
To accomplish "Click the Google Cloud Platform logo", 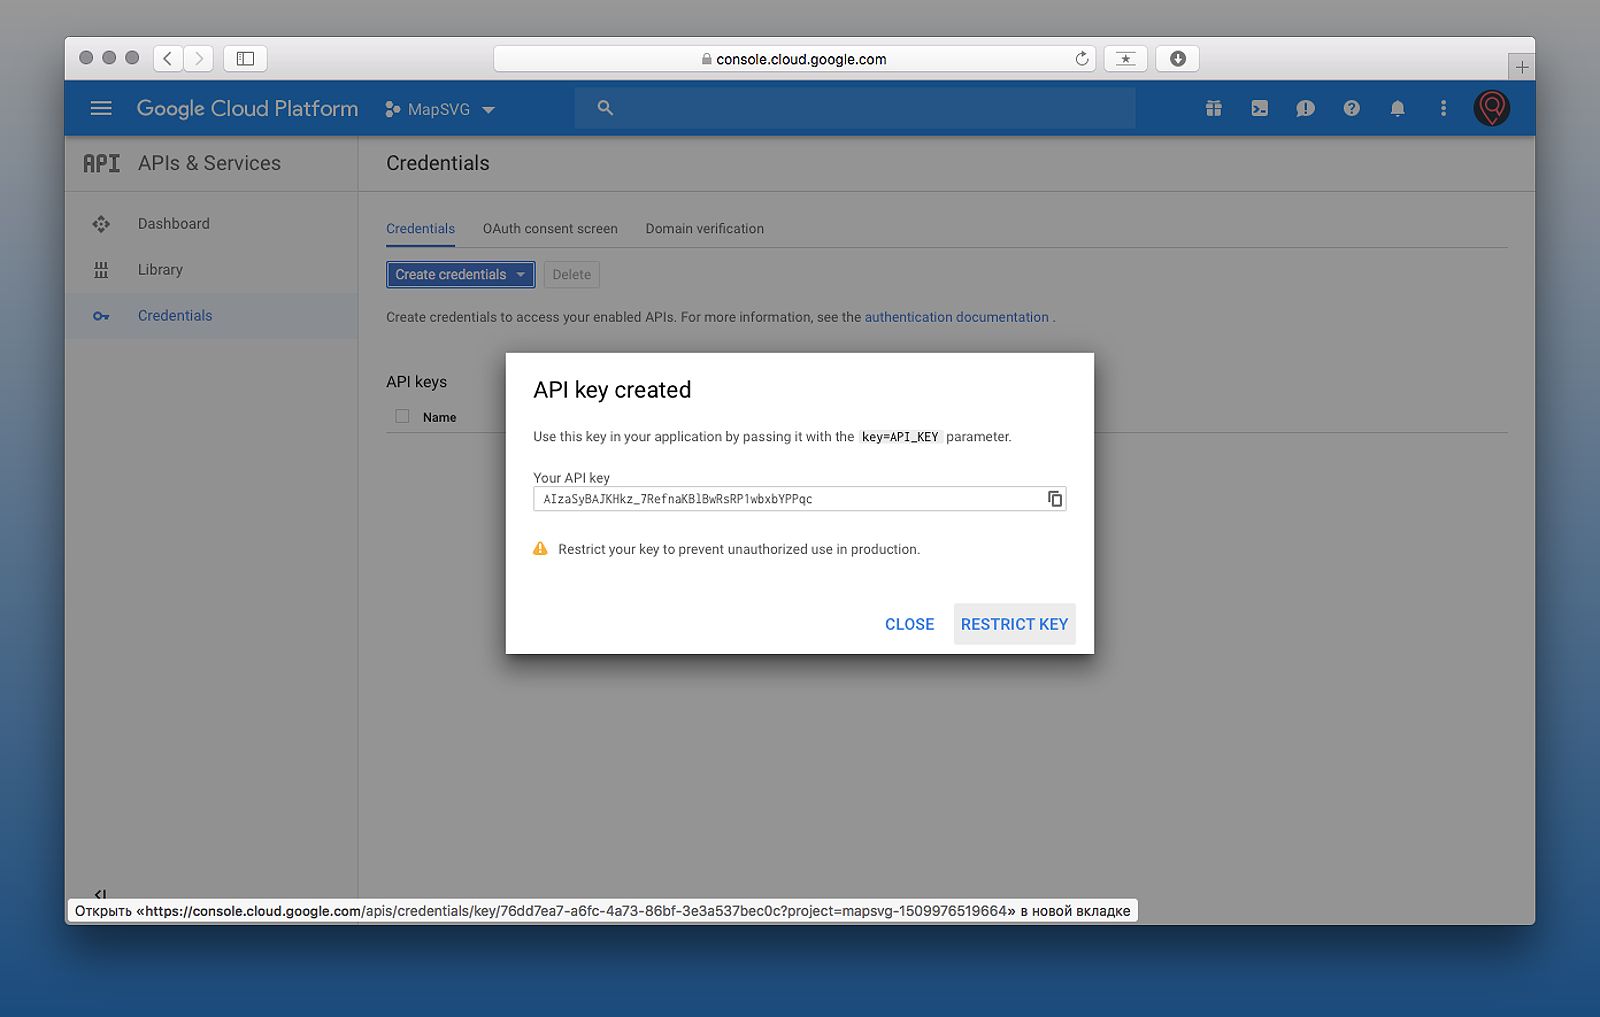I will [x=247, y=108].
